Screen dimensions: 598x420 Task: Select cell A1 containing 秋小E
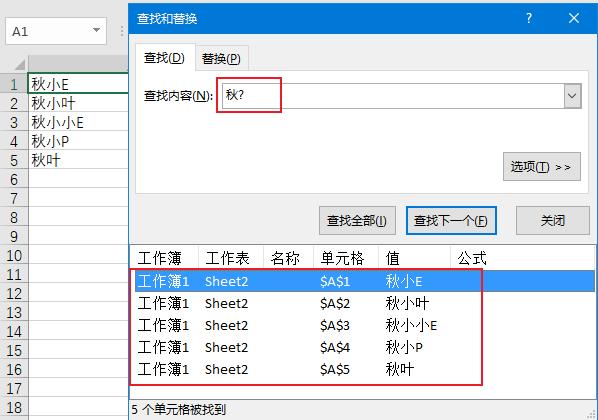coord(78,83)
